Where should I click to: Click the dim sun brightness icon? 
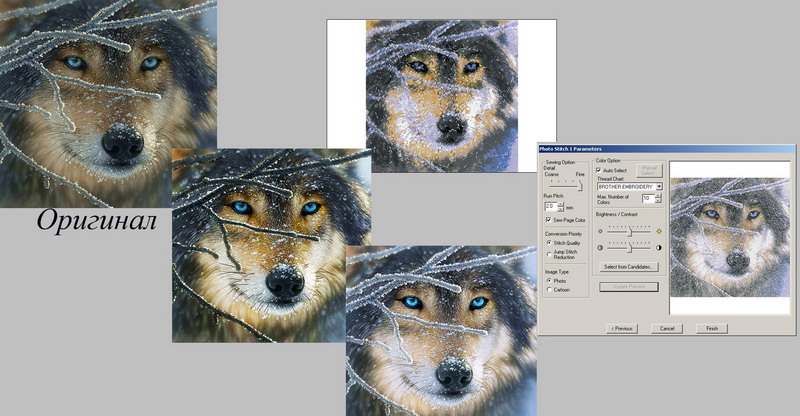[x=600, y=230]
